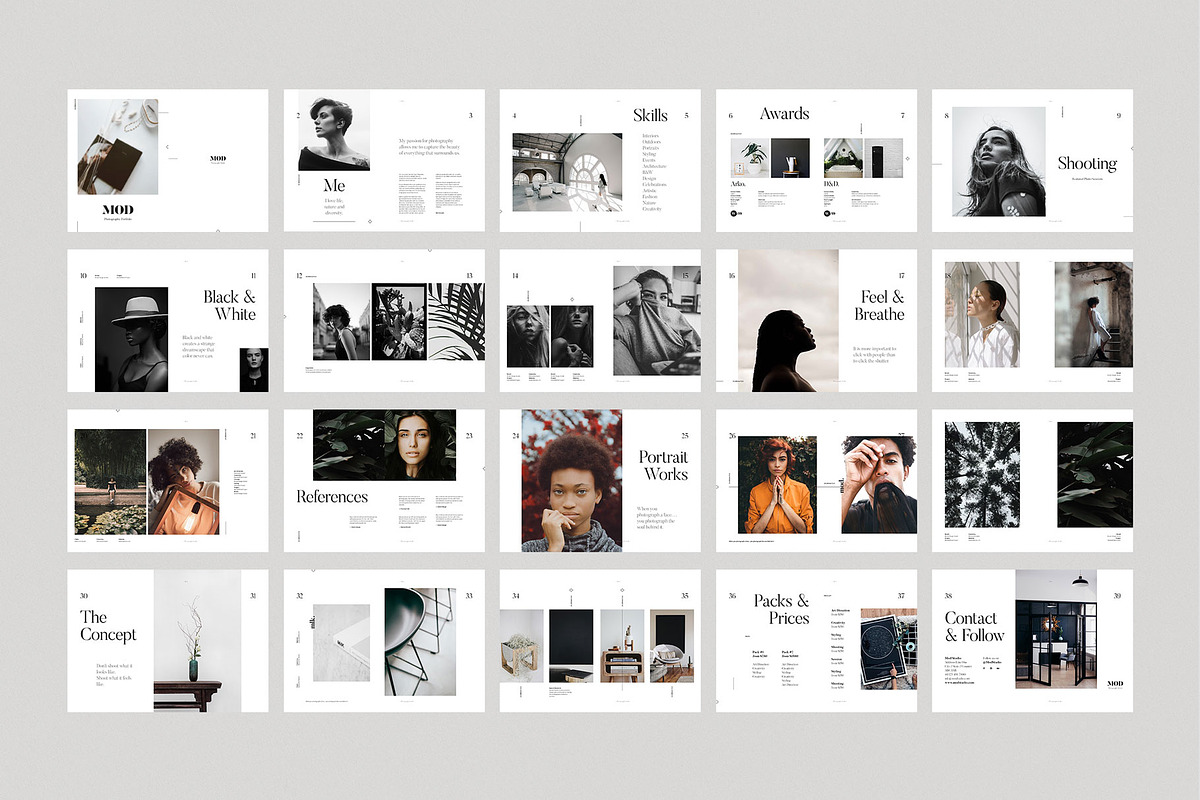1200x800 pixels.
Task: Open the slide with four interior photos
Action: click(x=600, y=641)
